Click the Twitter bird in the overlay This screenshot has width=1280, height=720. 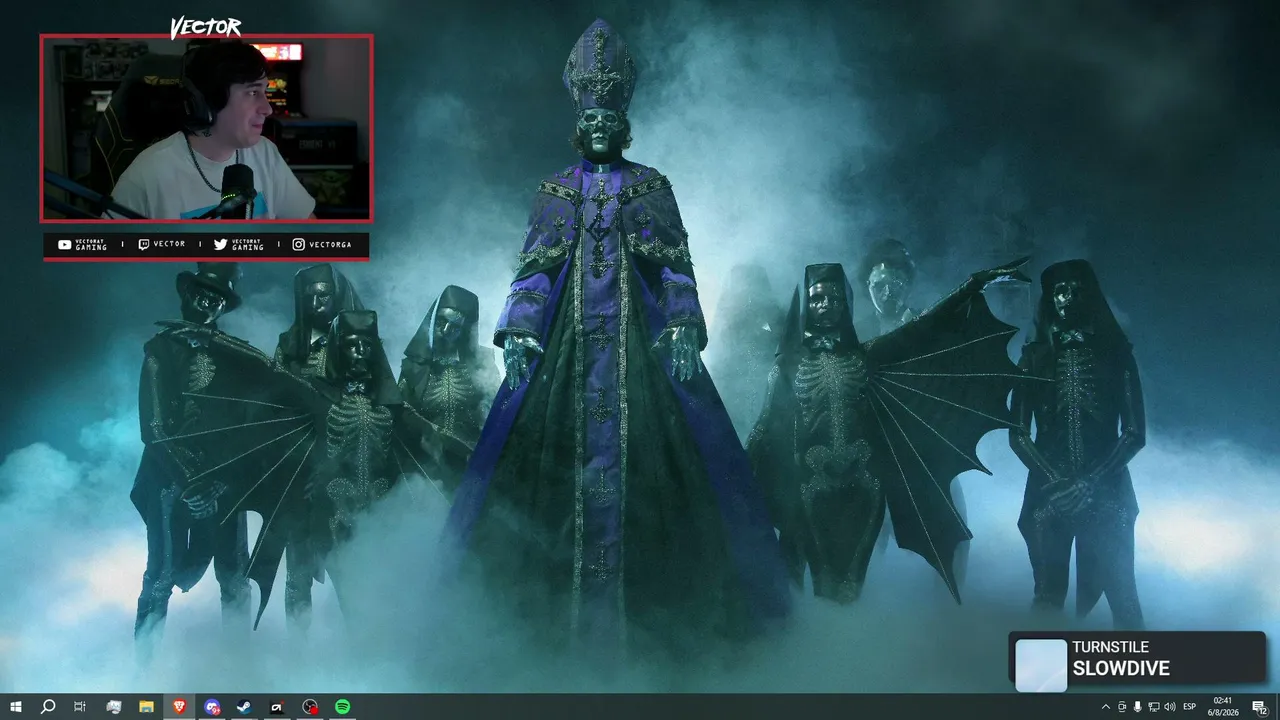pyautogui.click(x=221, y=244)
